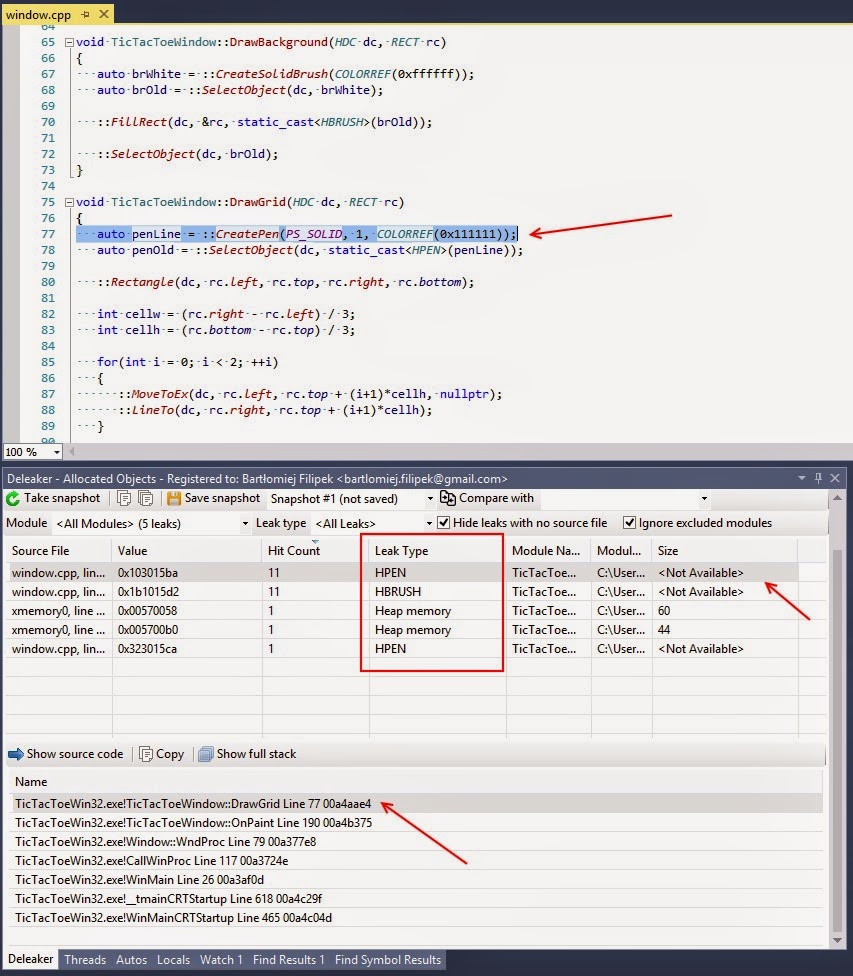Viewport: 853px width, 976px height.
Task: Open the Snapshot #1 dropdown
Action: [x=430, y=498]
